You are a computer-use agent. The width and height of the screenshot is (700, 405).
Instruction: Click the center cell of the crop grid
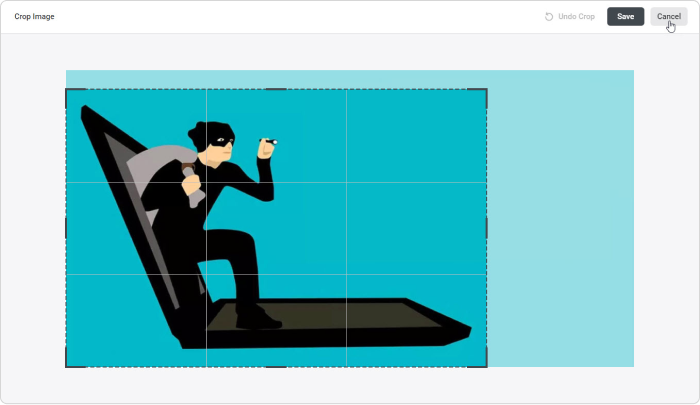[x=276, y=228]
